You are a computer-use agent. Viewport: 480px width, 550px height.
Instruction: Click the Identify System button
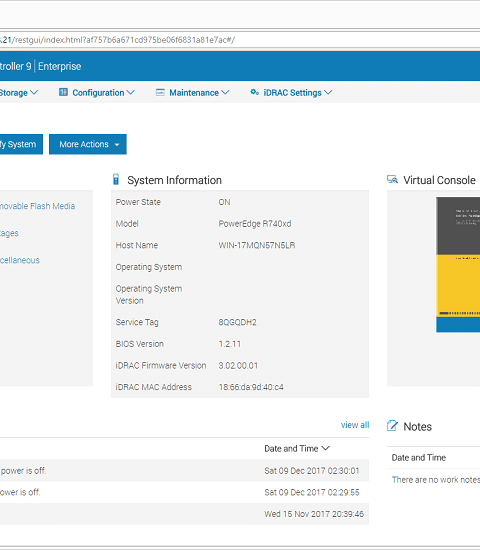pyautogui.click(x=21, y=144)
